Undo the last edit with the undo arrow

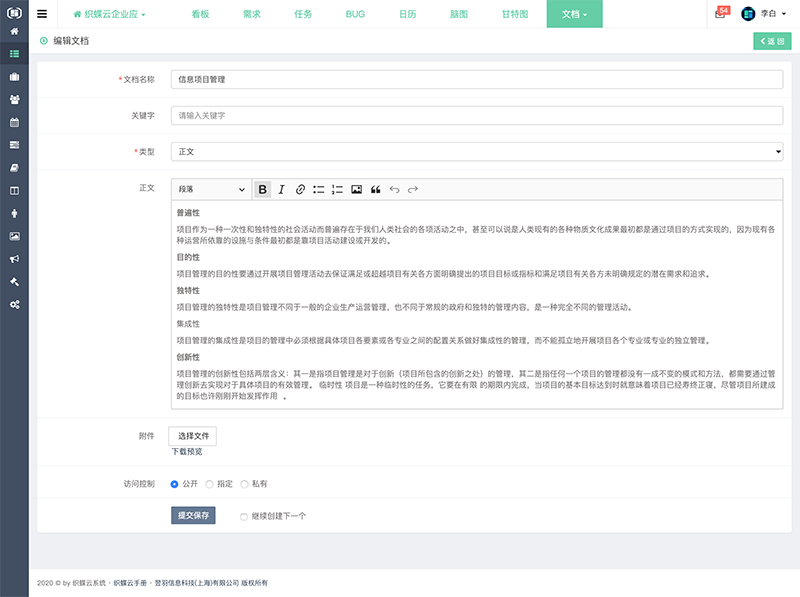point(392,188)
